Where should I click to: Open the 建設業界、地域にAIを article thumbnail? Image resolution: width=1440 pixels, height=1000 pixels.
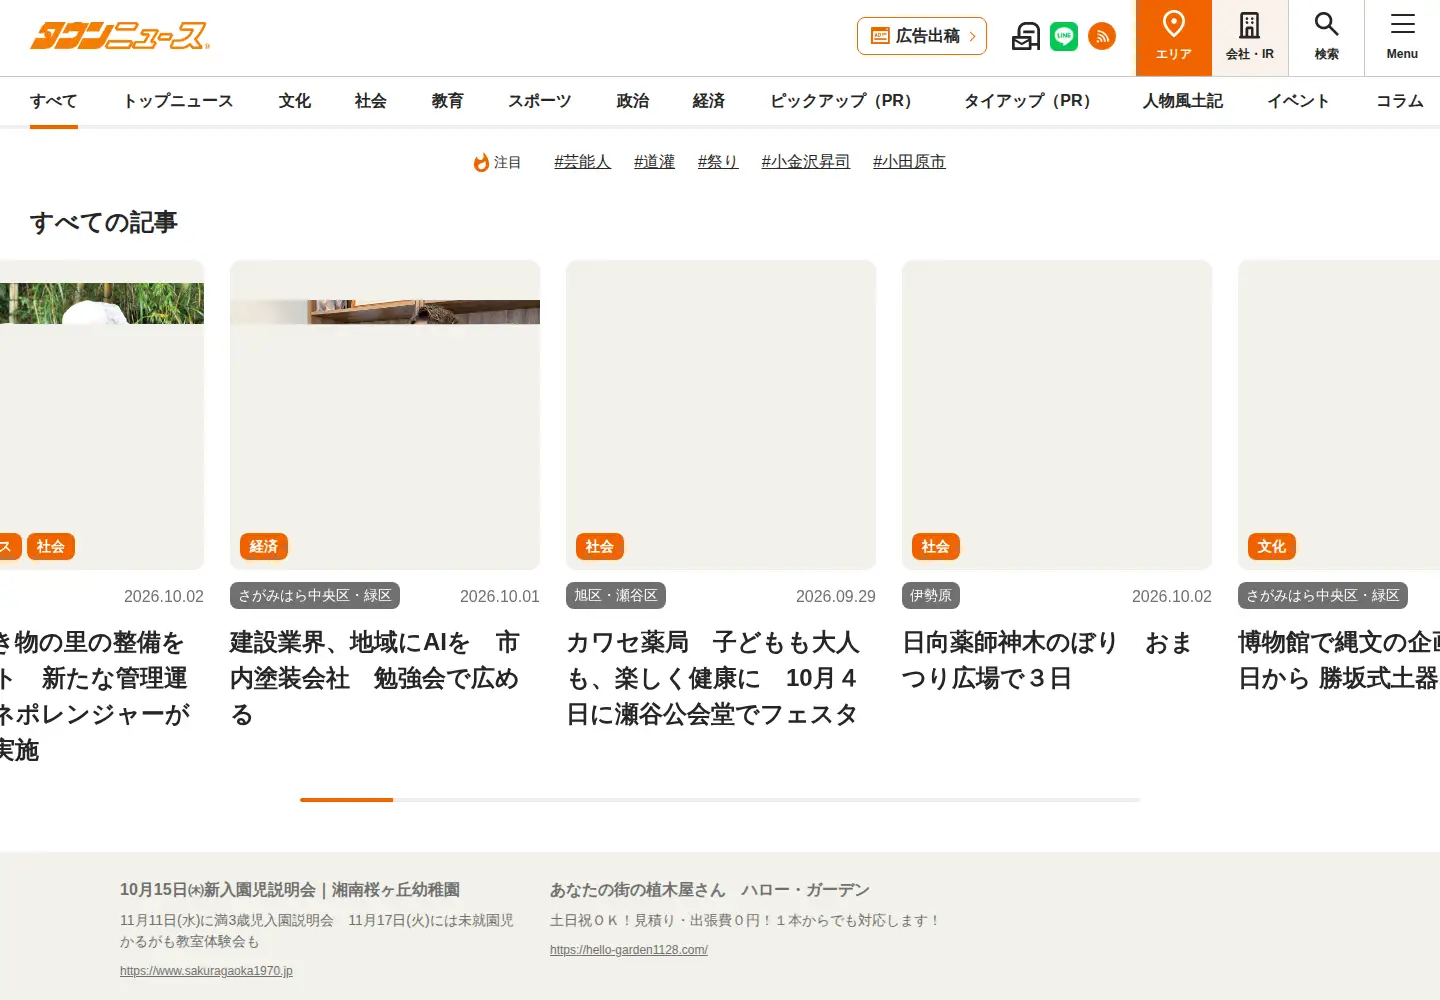pyautogui.click(x=385, y=415)
